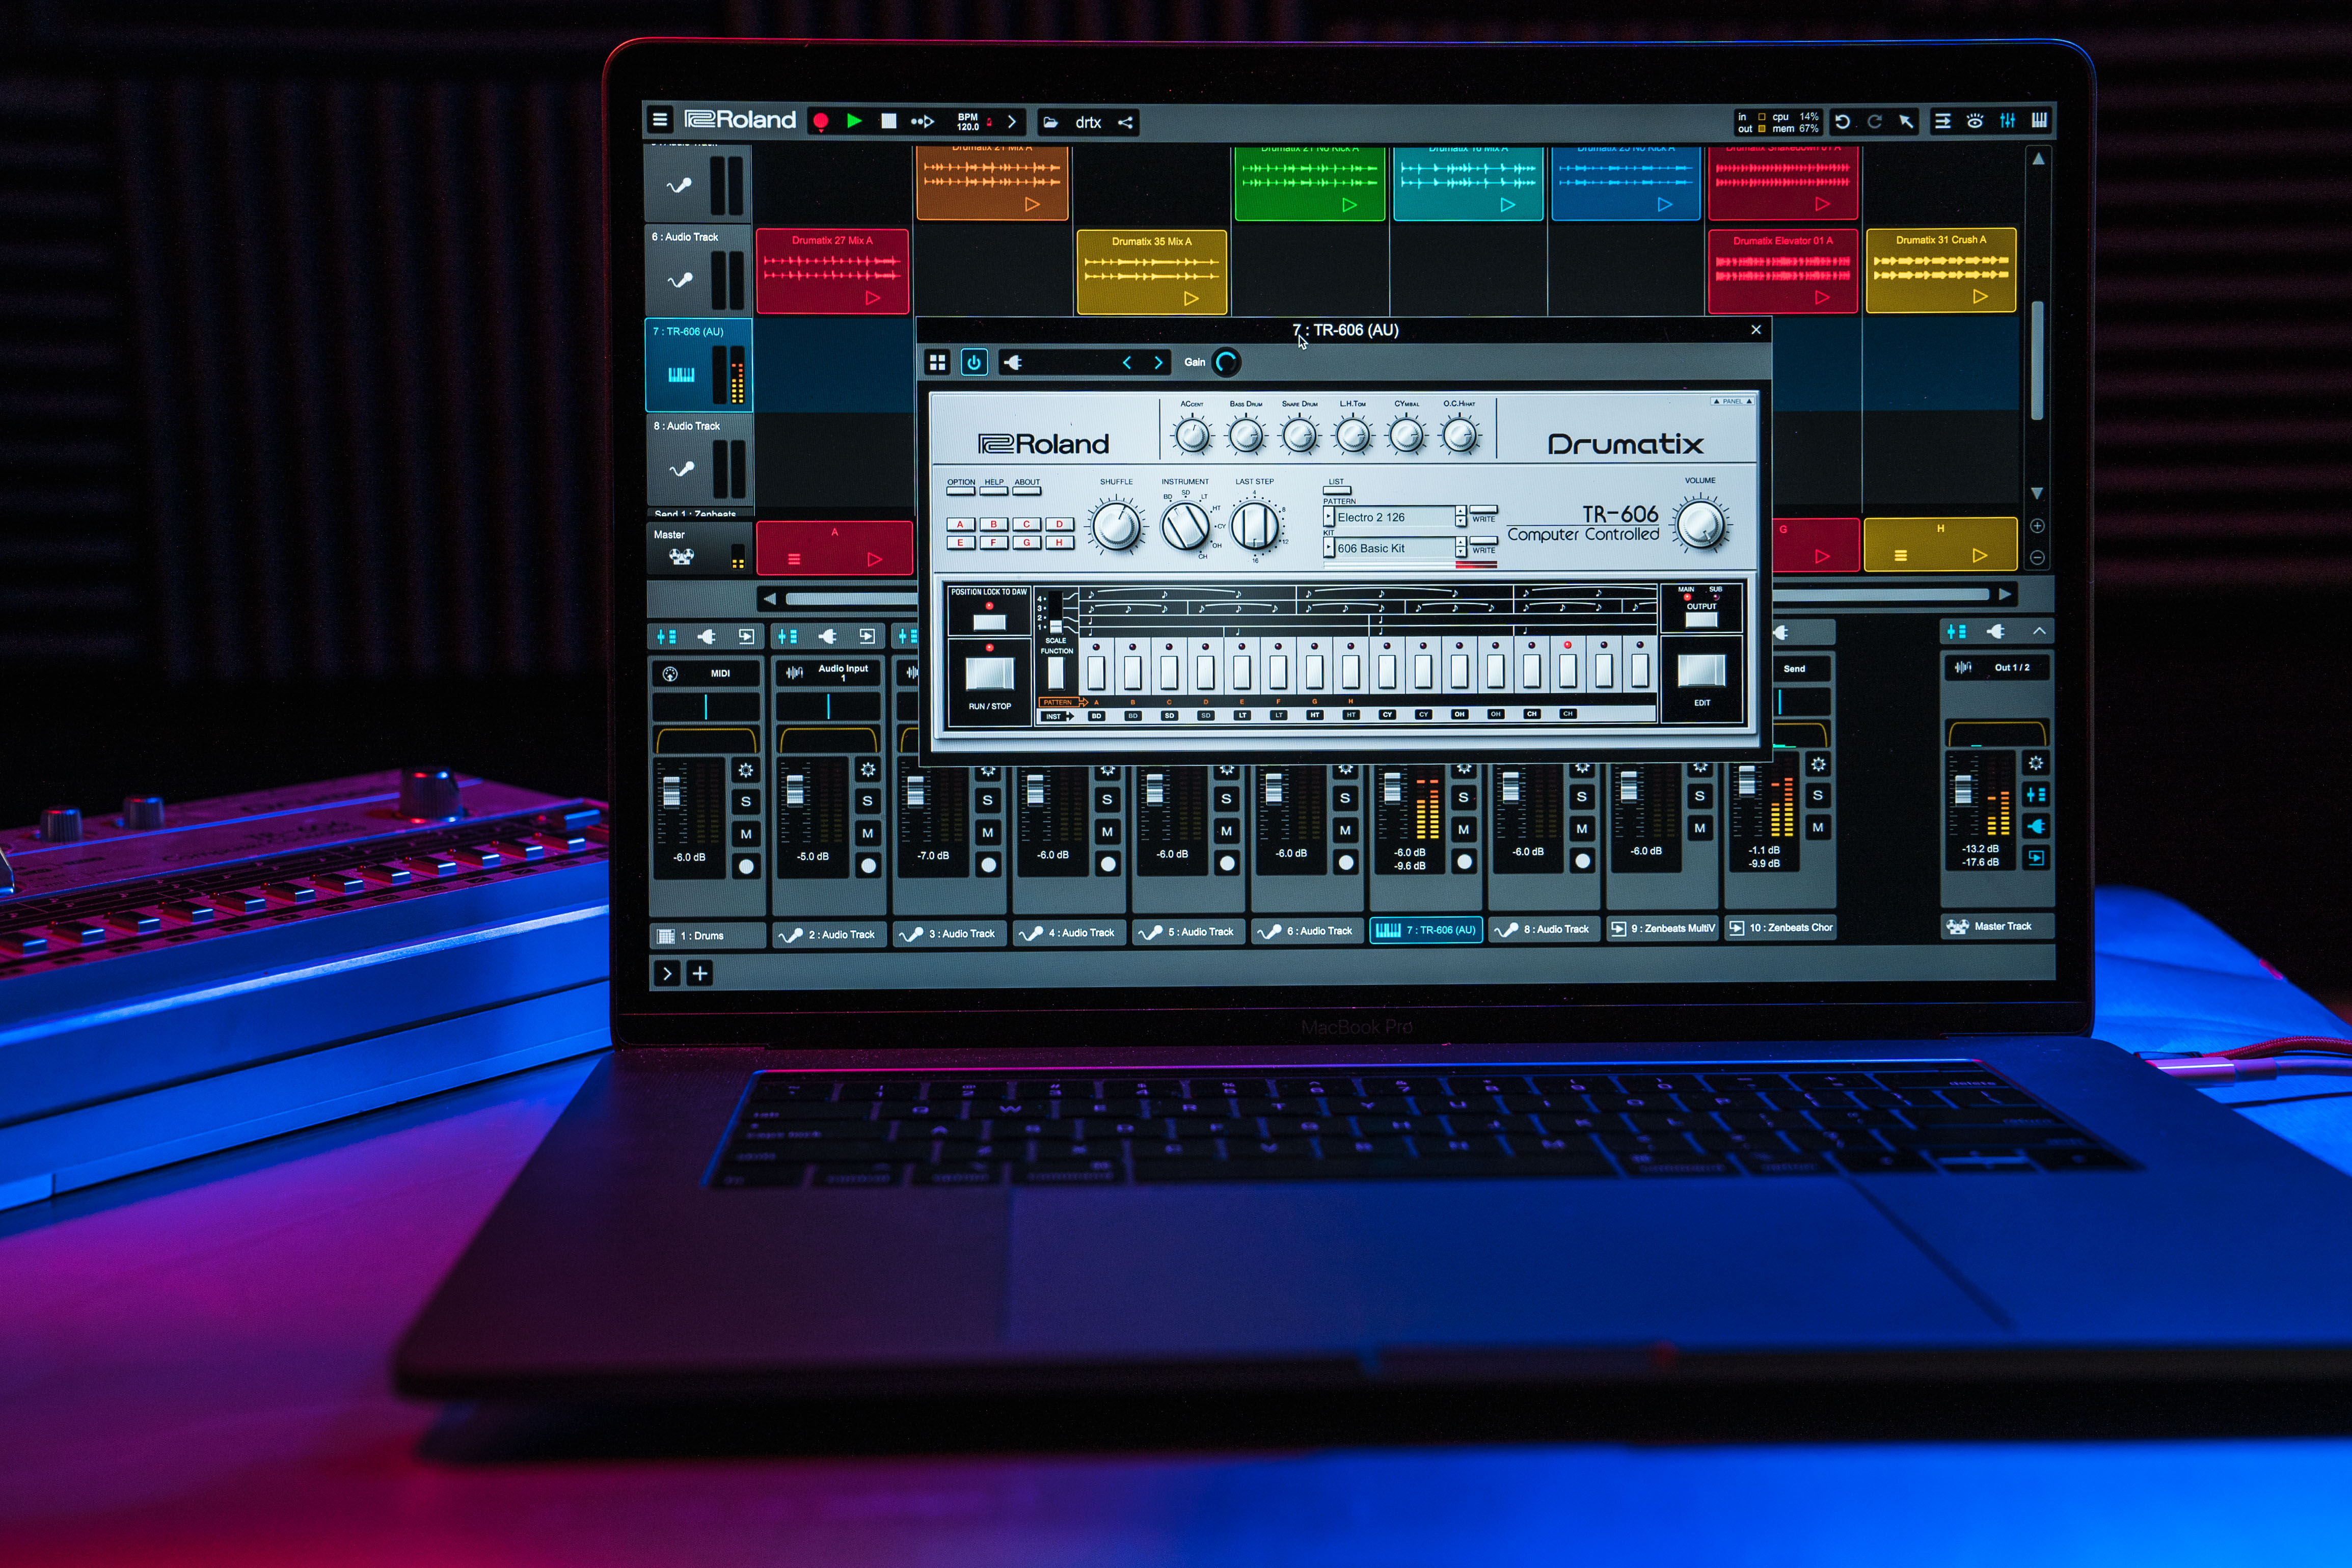Select the 9 : Zenbeats MultiV track tab
Viewport: 2352px width, 1568px height.
click(x=1662, y=928)
